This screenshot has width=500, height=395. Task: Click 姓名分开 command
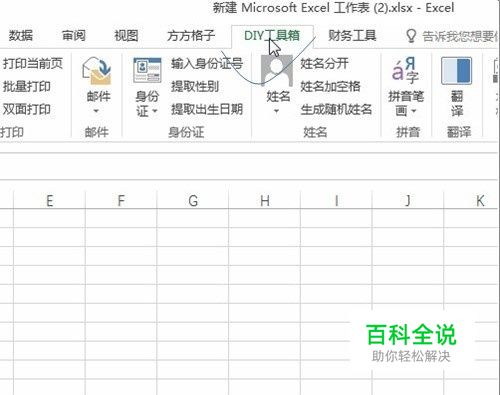click(324, 63)
